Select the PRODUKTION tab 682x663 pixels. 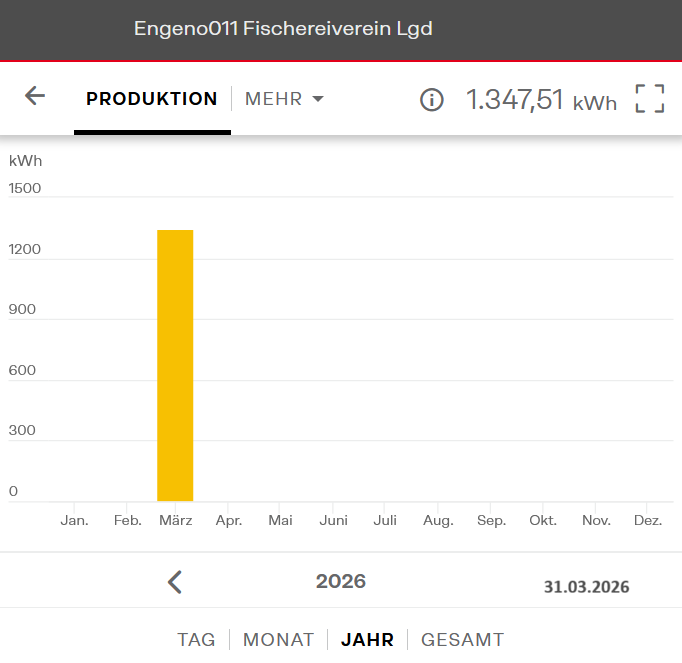[x=152, y=99]
